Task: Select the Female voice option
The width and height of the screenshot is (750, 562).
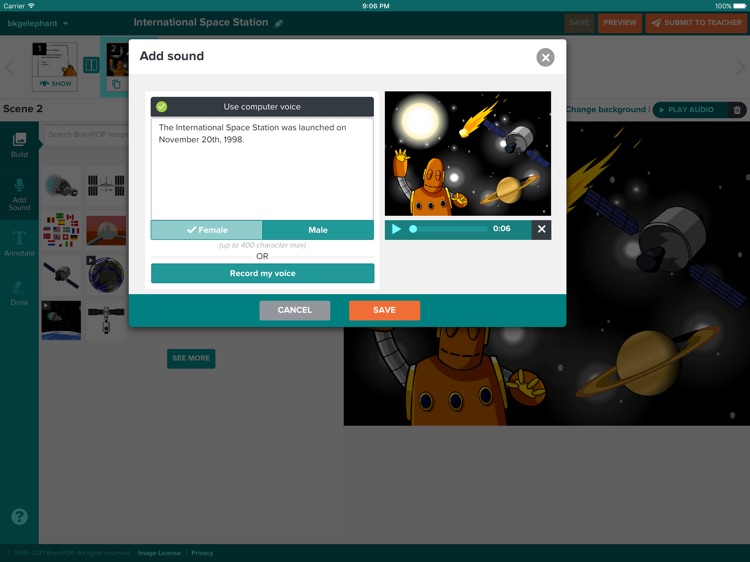Action: (x=207, y=230)
